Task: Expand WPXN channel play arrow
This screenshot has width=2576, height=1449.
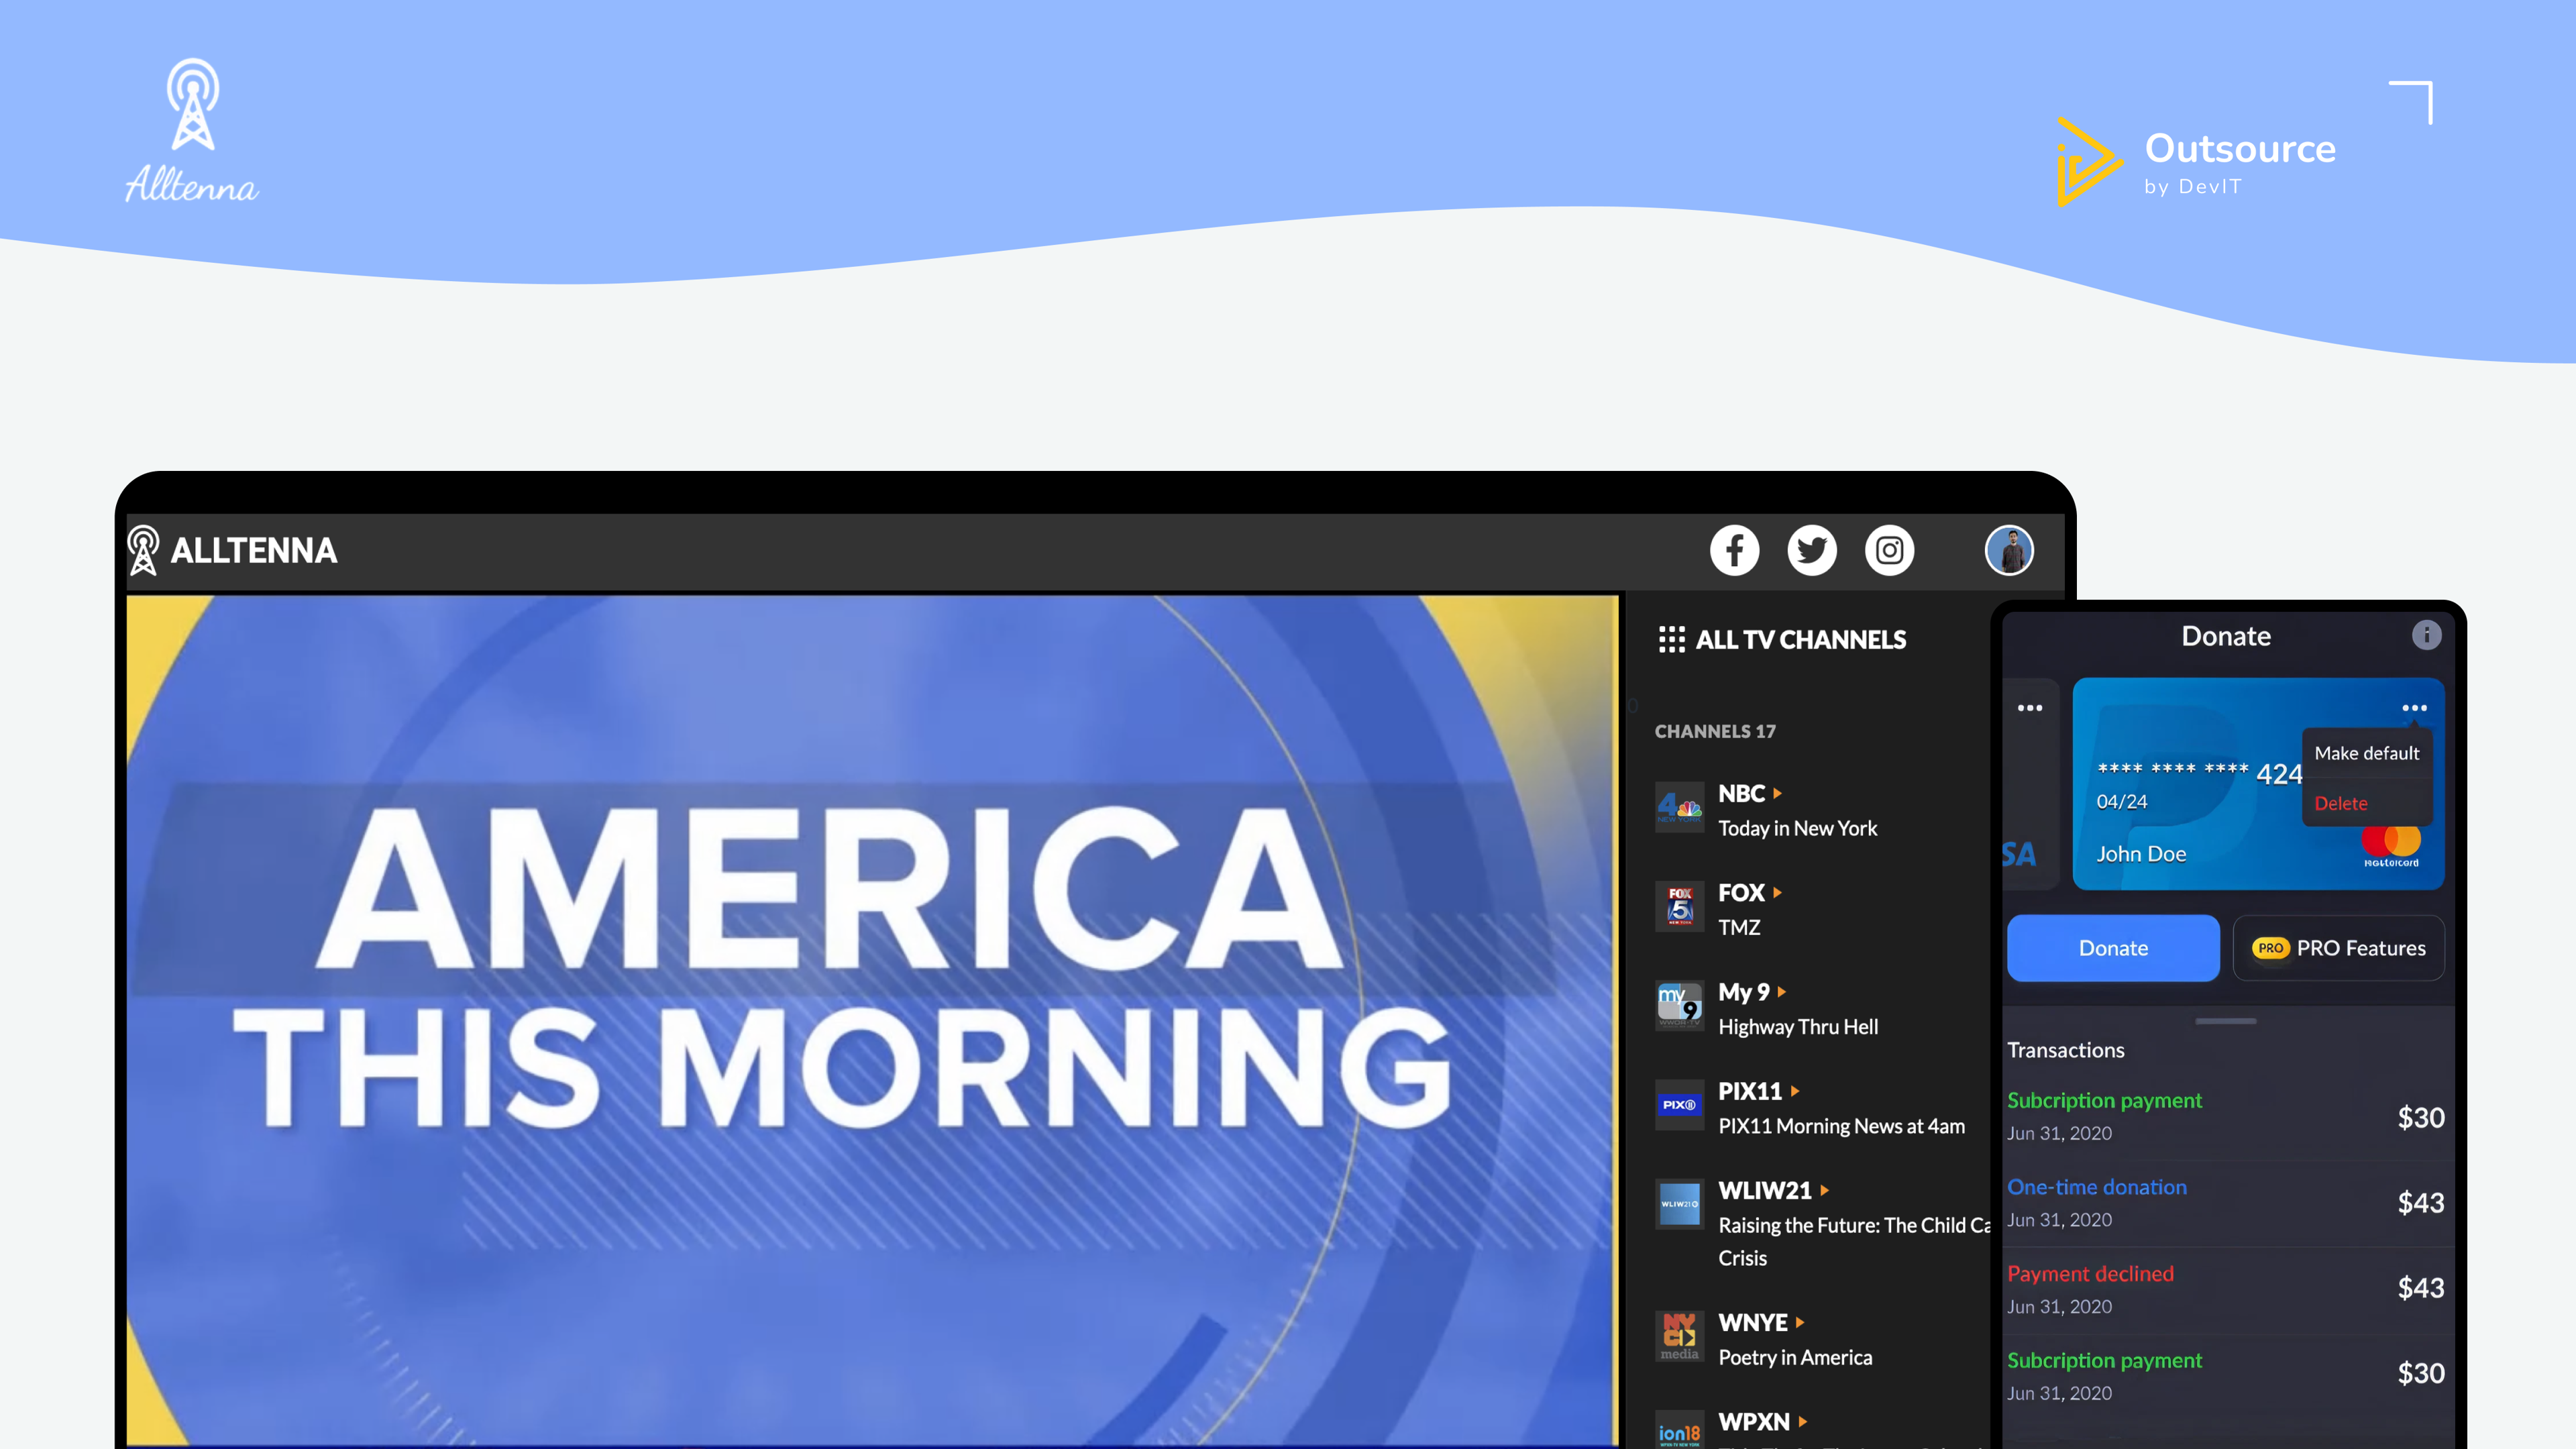Action: (x=1803, y=1421)
